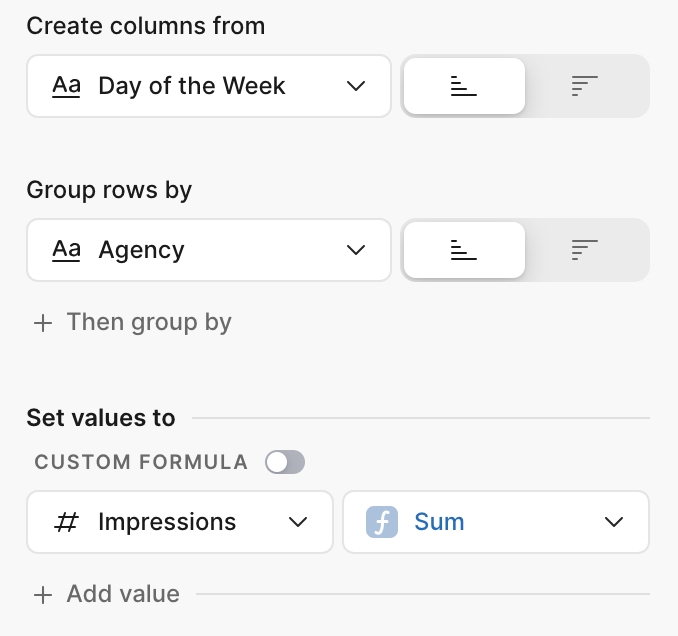Open the Agency dropdown chevron

(x=356, y=249)
